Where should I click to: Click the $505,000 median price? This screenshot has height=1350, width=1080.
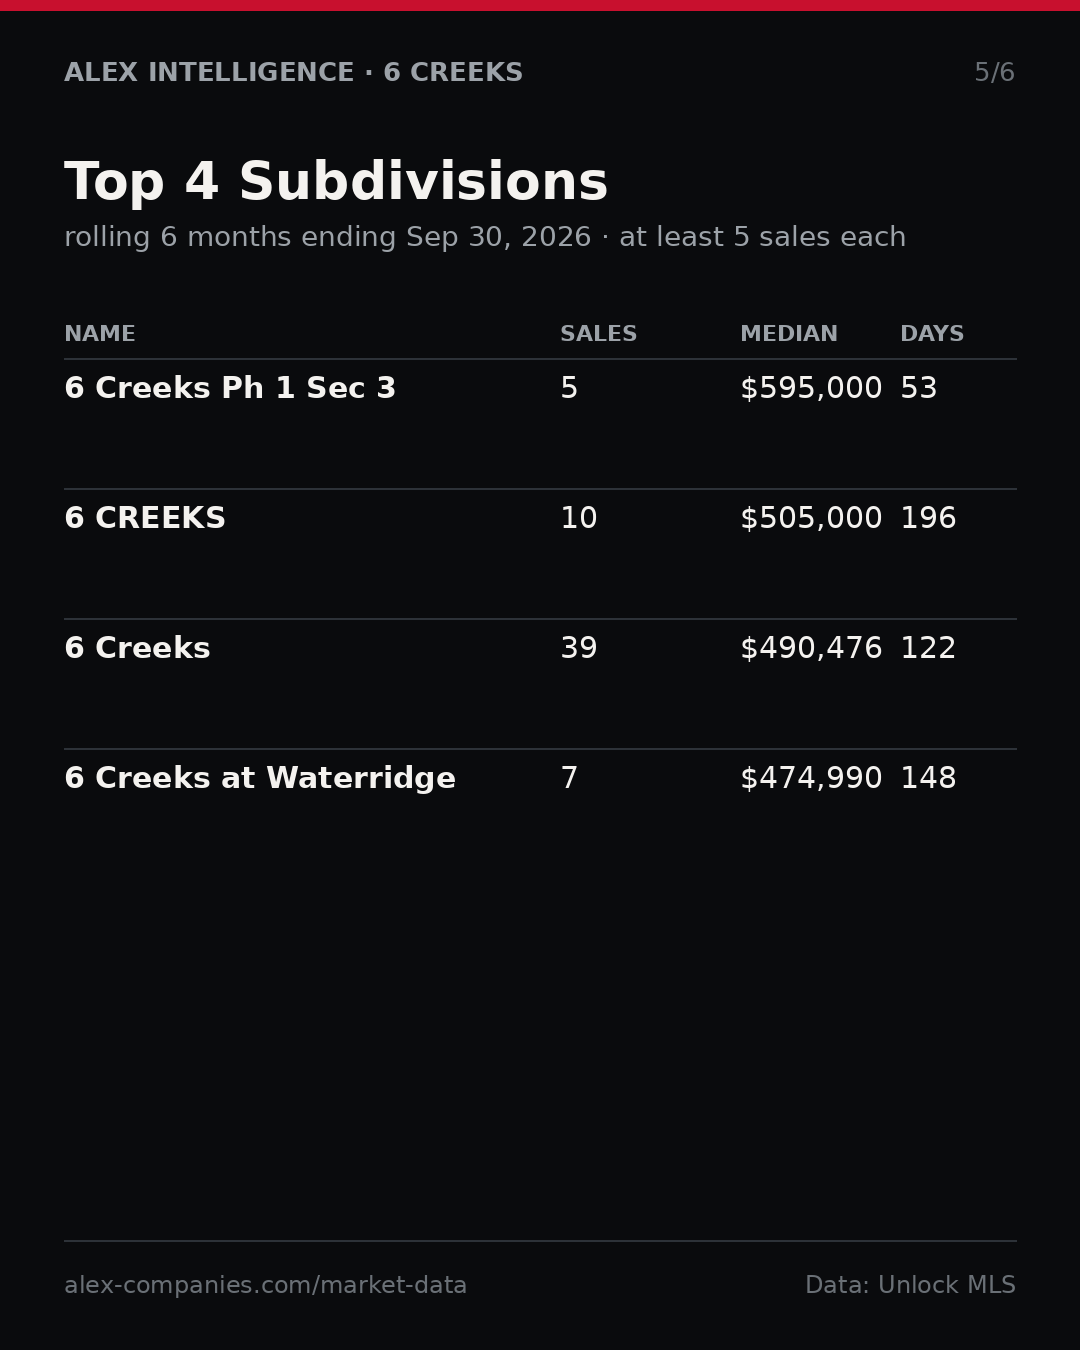click(811, 519)
